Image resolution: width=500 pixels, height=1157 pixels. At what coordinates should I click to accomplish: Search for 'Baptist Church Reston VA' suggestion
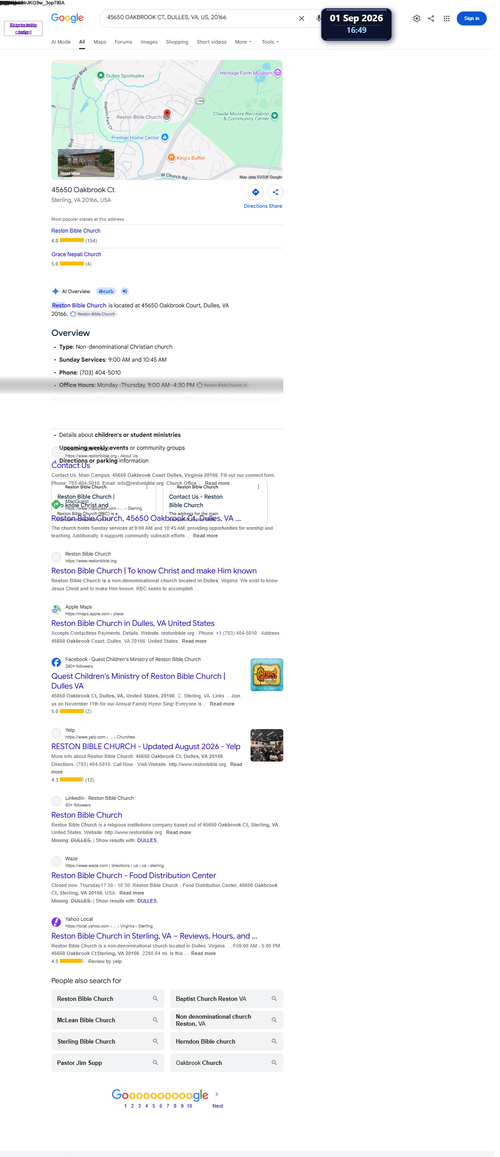coord(226,998)
